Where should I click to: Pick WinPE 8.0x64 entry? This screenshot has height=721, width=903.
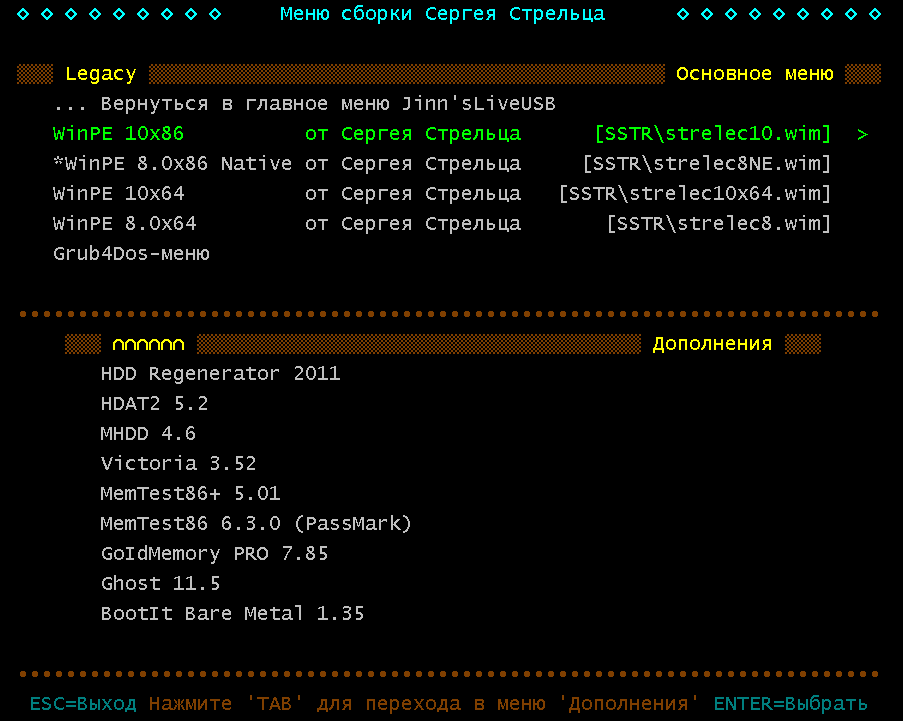pos(124,224)
